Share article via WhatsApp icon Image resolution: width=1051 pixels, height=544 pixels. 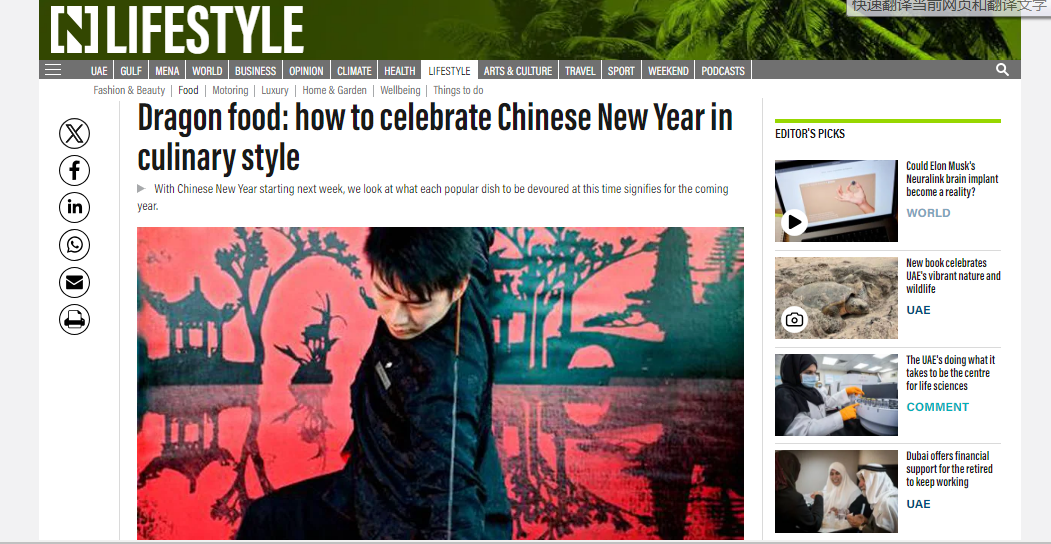(74, 245)
